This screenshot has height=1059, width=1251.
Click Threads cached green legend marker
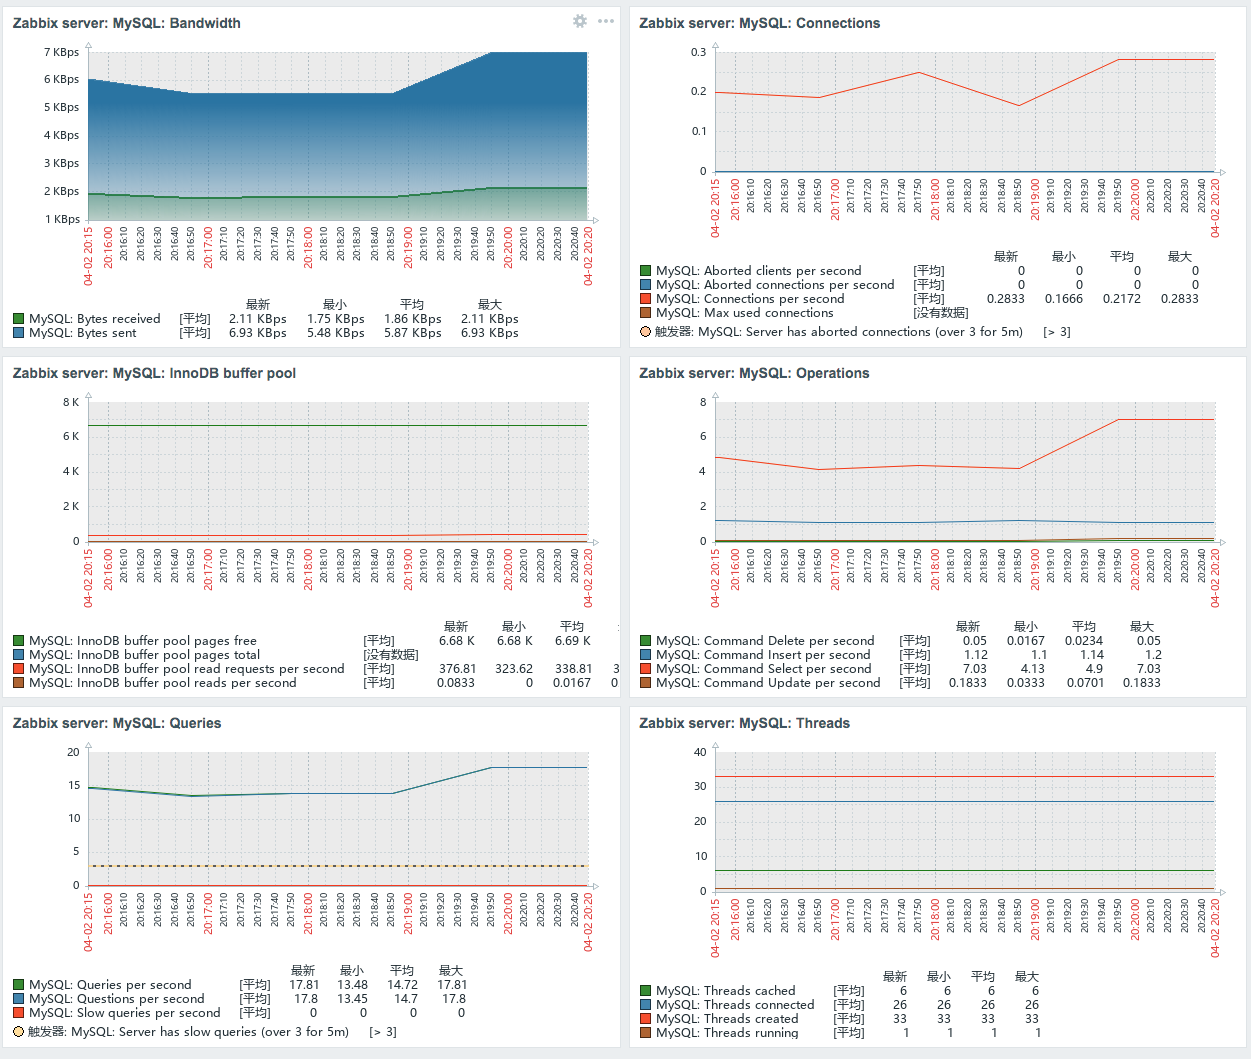click(x=646, y=991)
